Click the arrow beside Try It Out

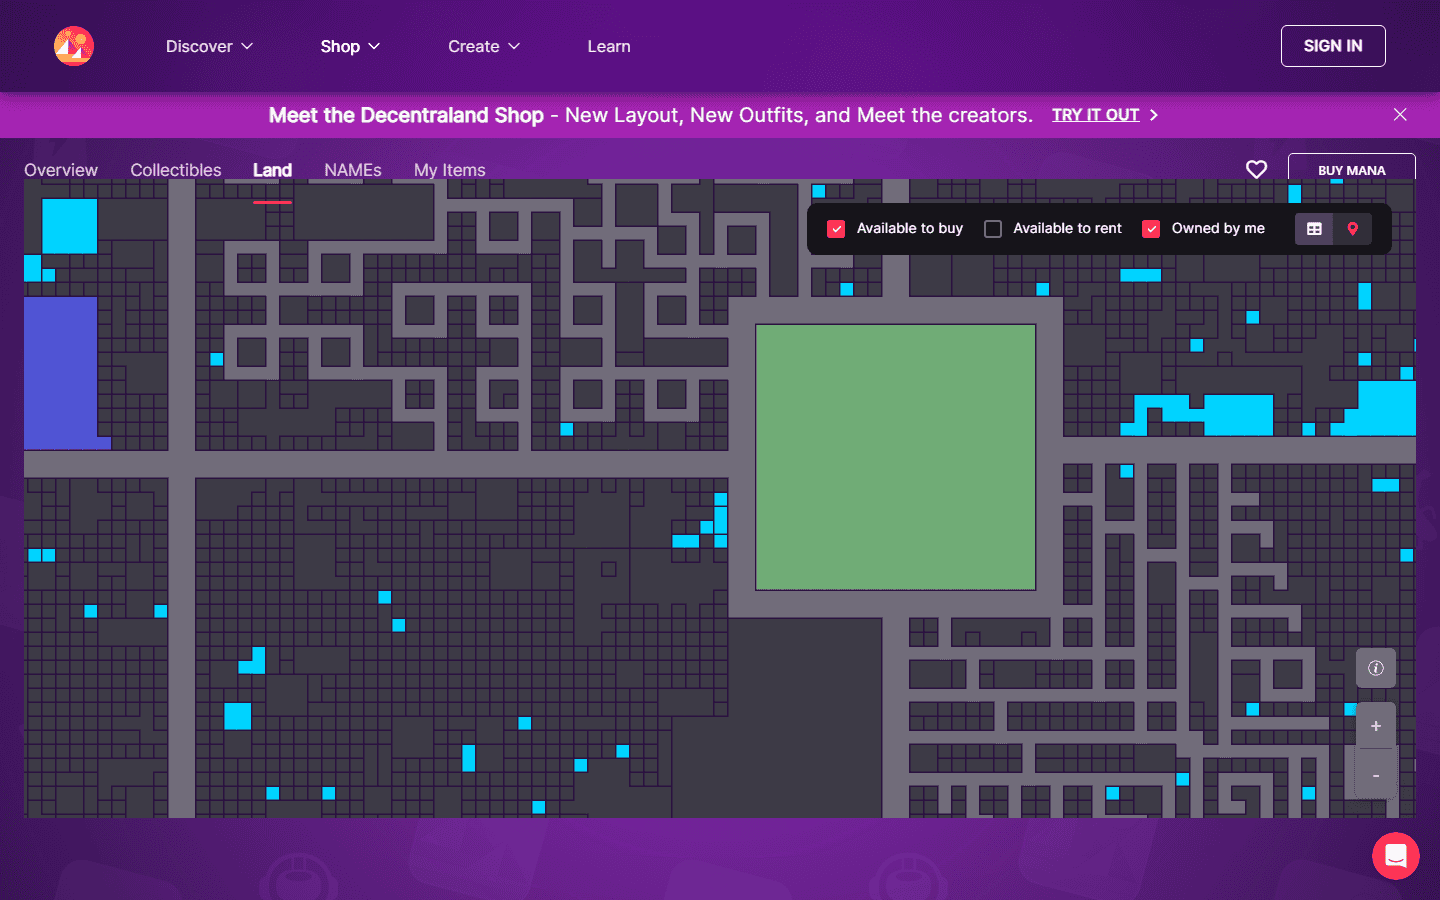(1154, 115)
